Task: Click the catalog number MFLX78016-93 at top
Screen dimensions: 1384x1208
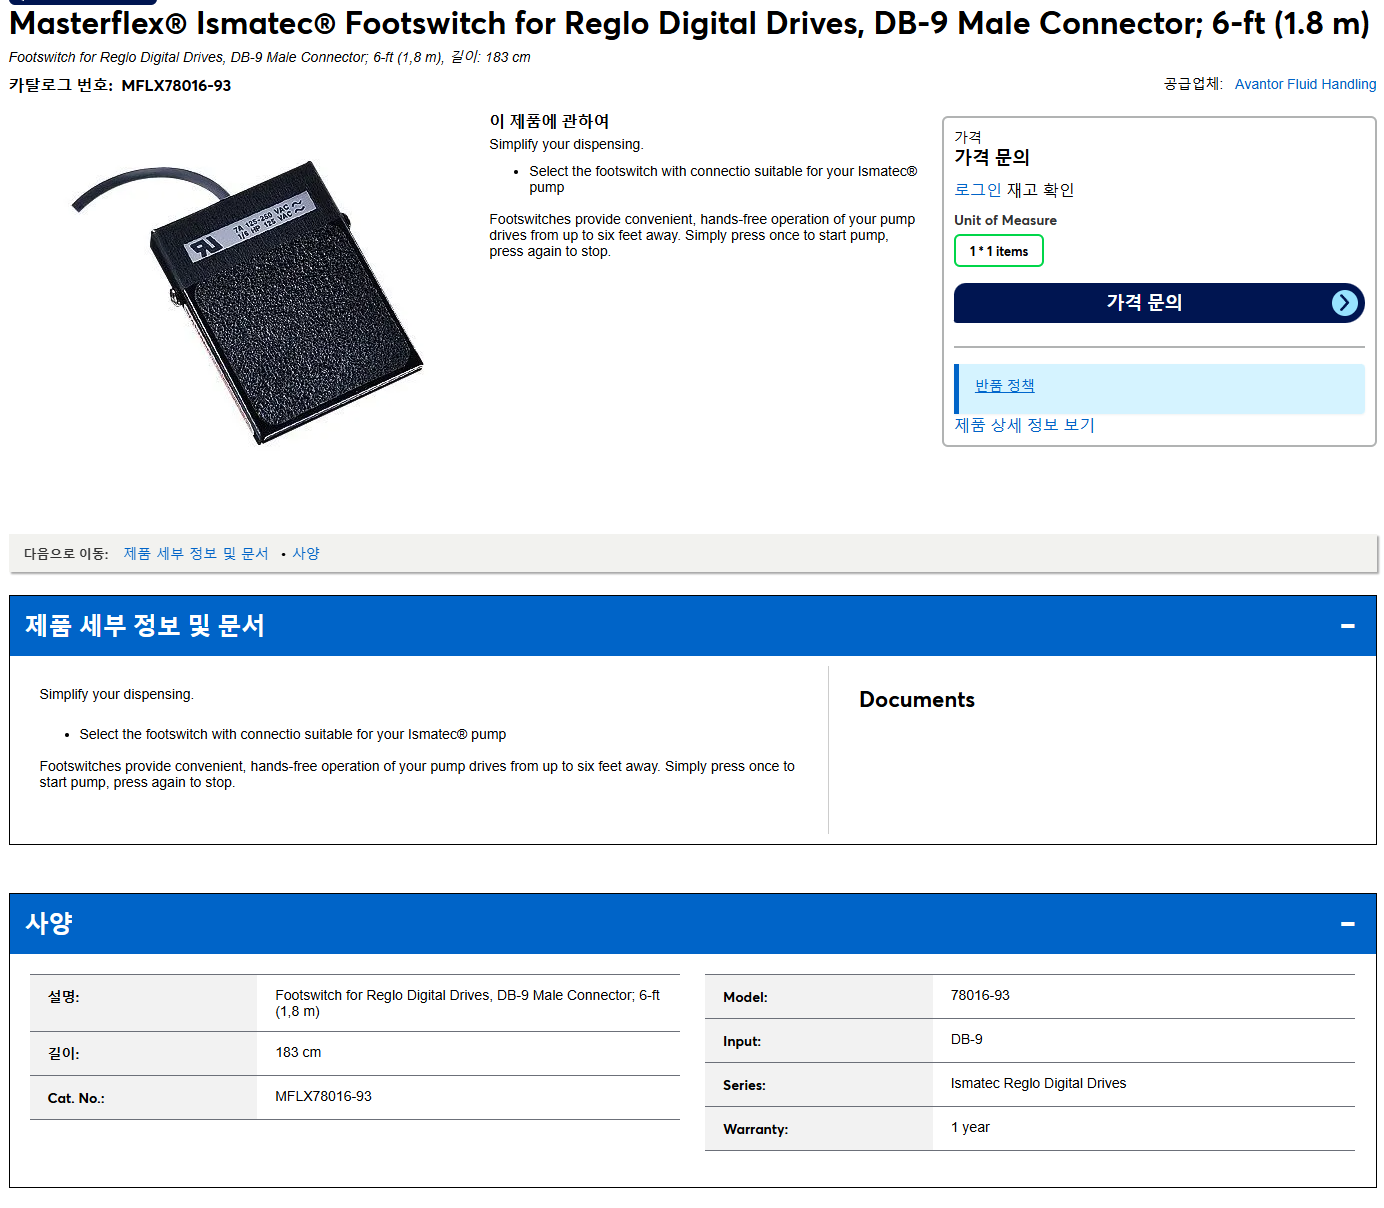Action: pos(176,86)
